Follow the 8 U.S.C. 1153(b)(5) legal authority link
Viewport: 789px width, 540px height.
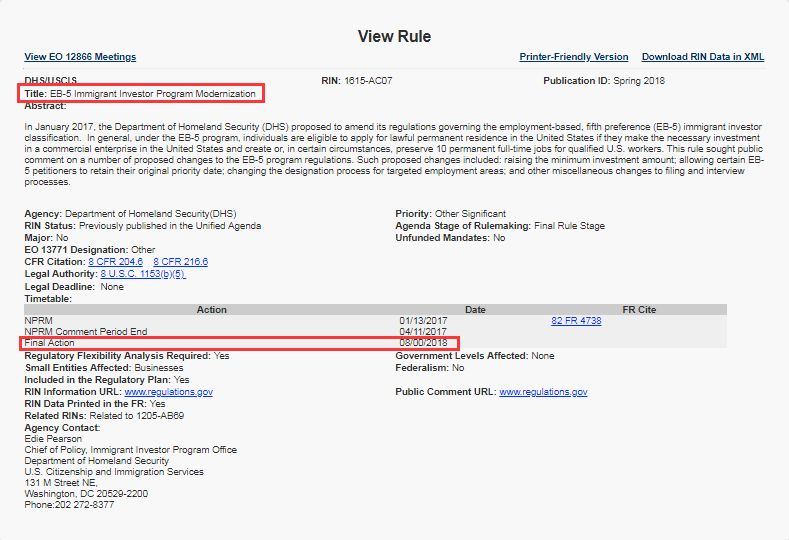coord(143,274)
